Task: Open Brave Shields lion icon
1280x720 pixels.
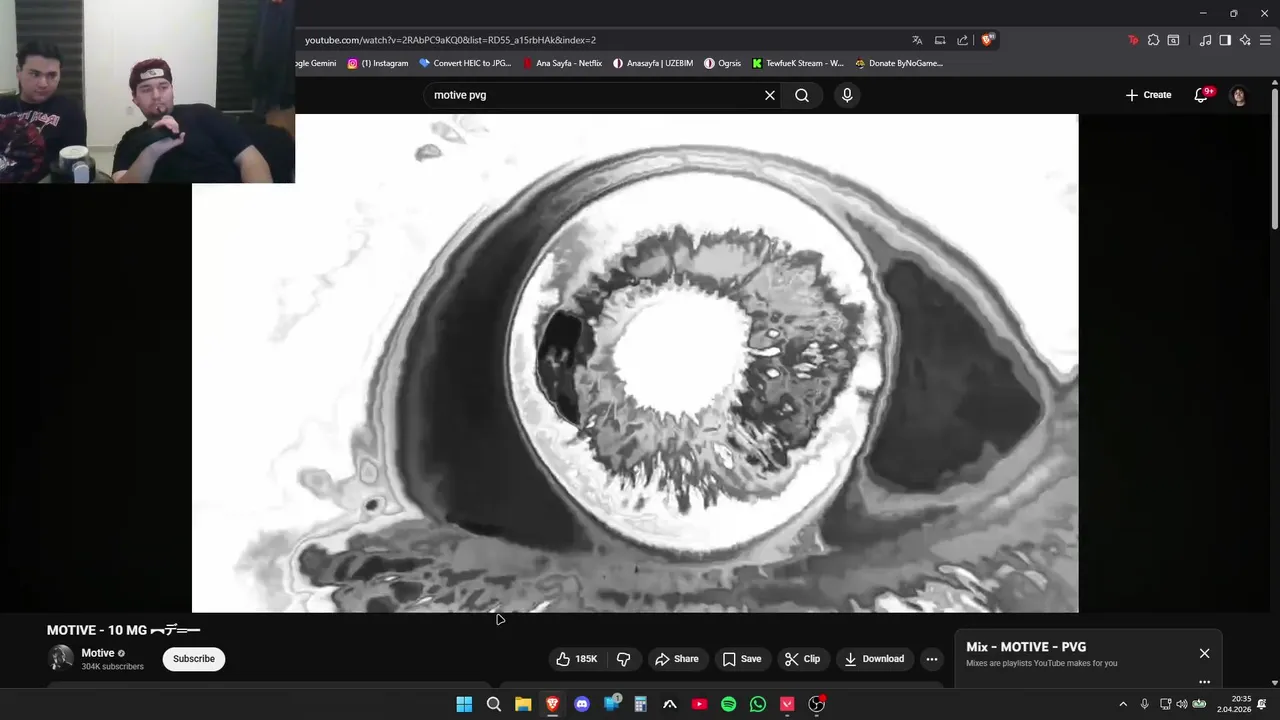Action: coord(987,40)
